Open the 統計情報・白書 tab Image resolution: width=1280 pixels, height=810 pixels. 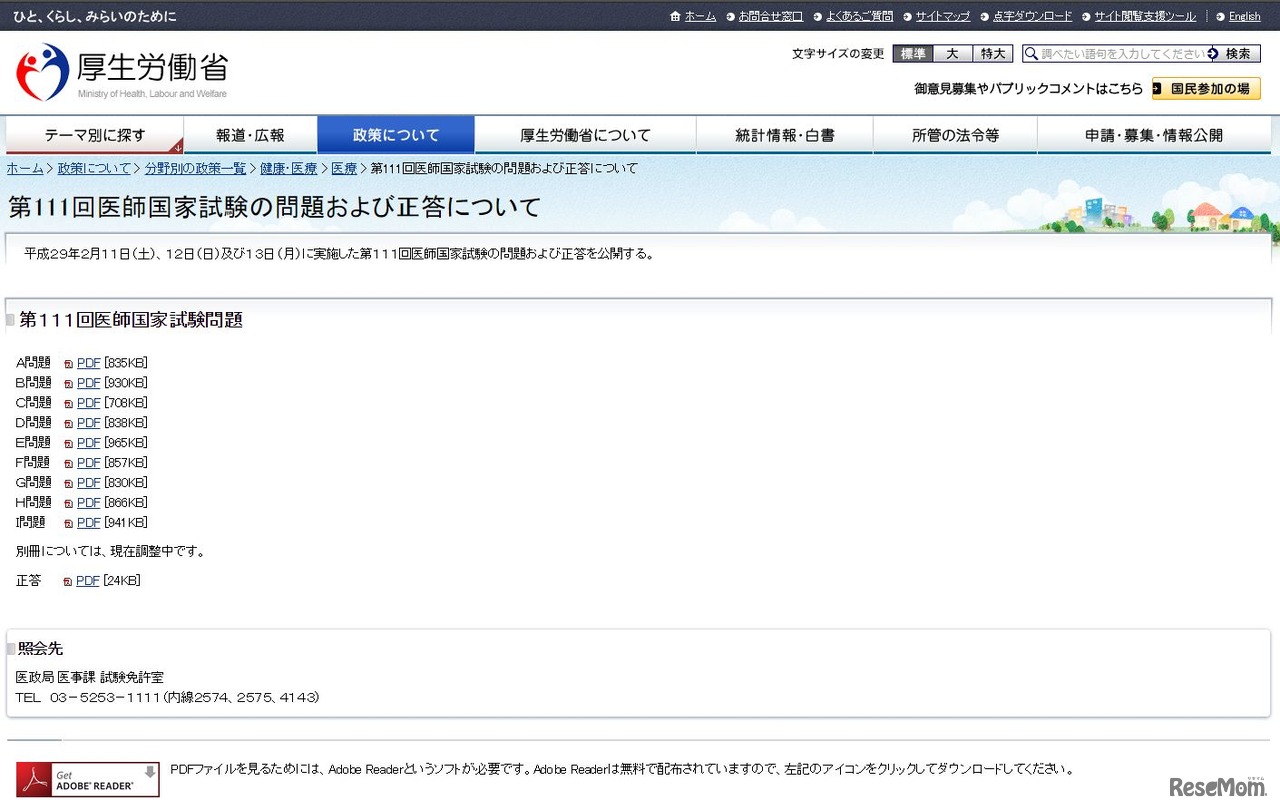coord(785,134)
